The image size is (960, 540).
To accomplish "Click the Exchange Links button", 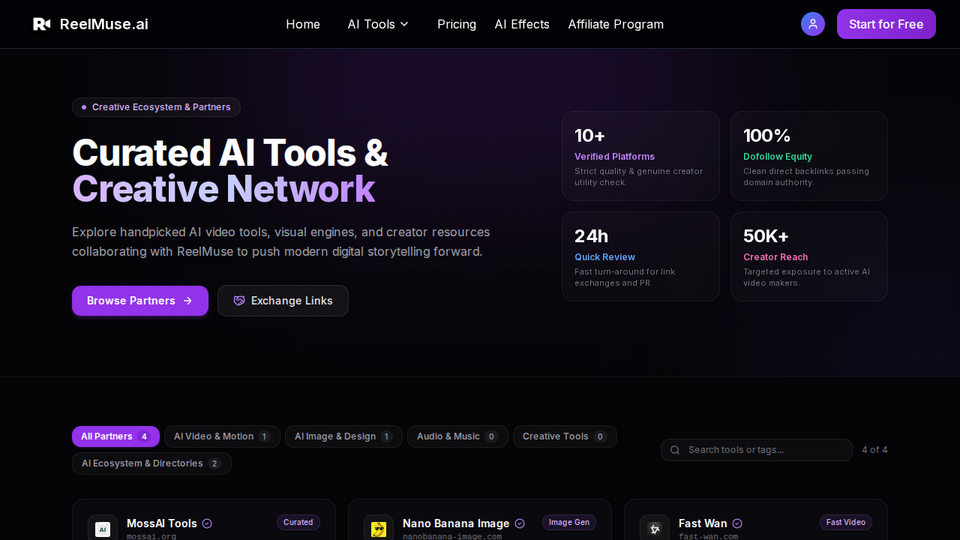I will (283, 301).
